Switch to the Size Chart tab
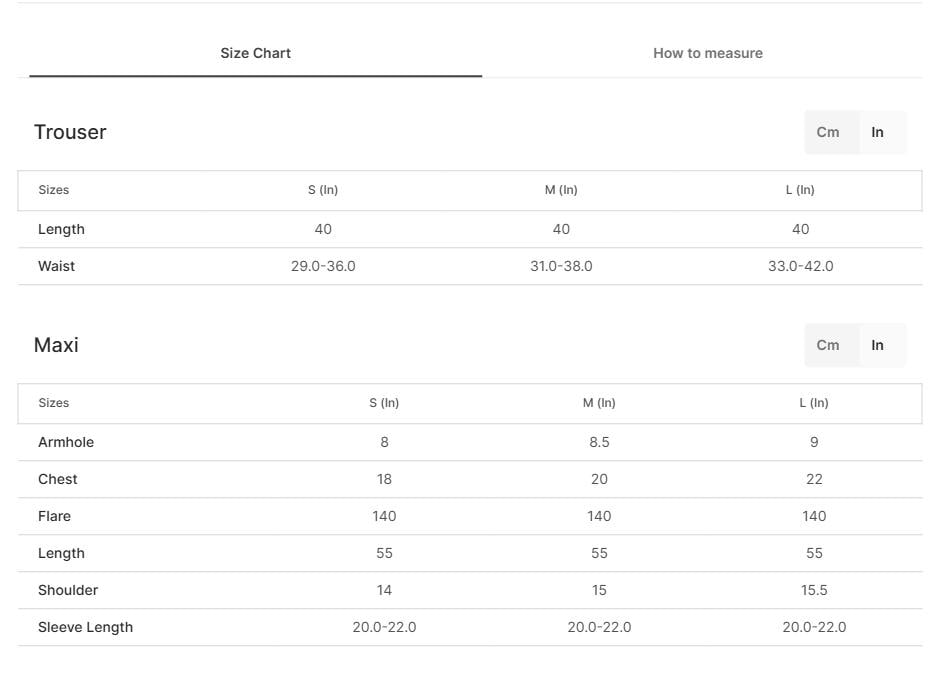This screenshot has width=932, height=676. coord(255,53)
